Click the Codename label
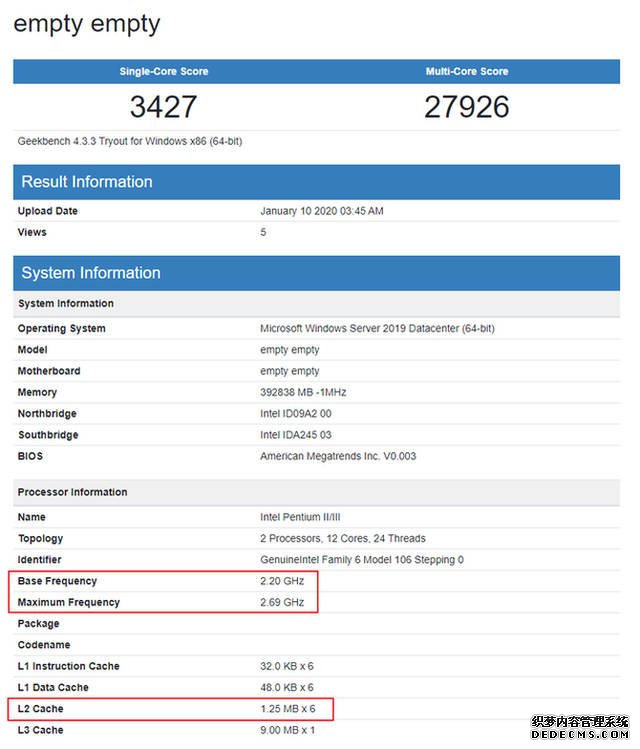Viewport: 640px width, 749px height. point(44,645)
